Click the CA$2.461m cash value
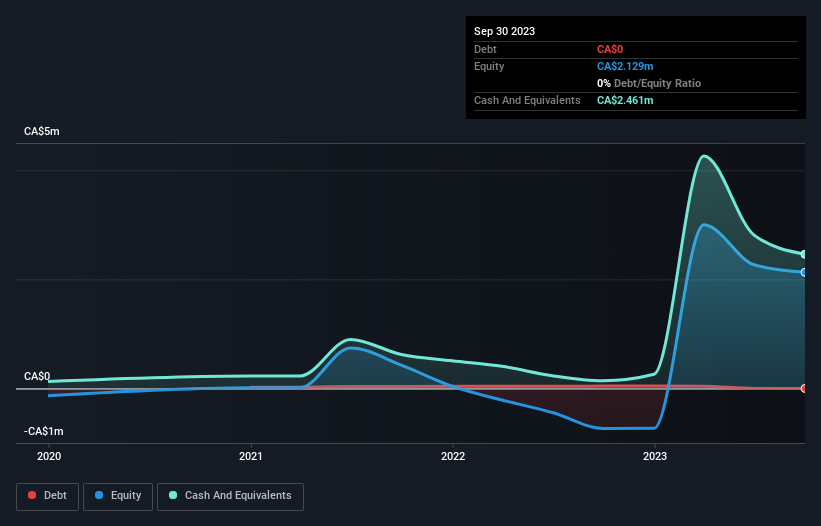 (x=625, y=100)
